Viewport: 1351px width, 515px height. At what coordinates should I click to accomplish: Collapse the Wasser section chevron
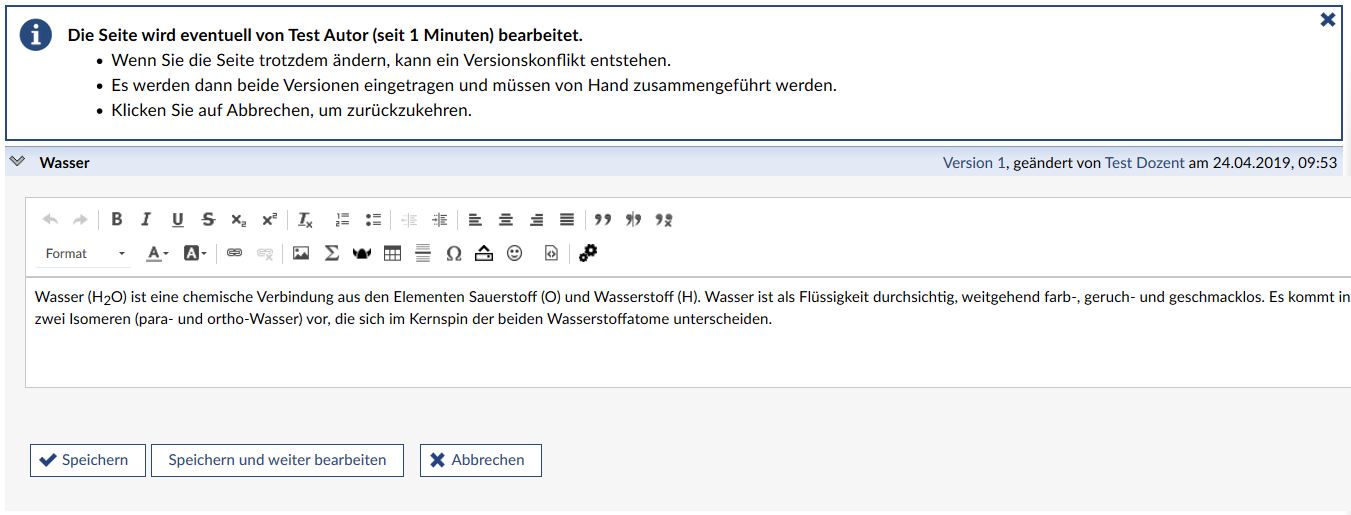(x=17, y=162)
